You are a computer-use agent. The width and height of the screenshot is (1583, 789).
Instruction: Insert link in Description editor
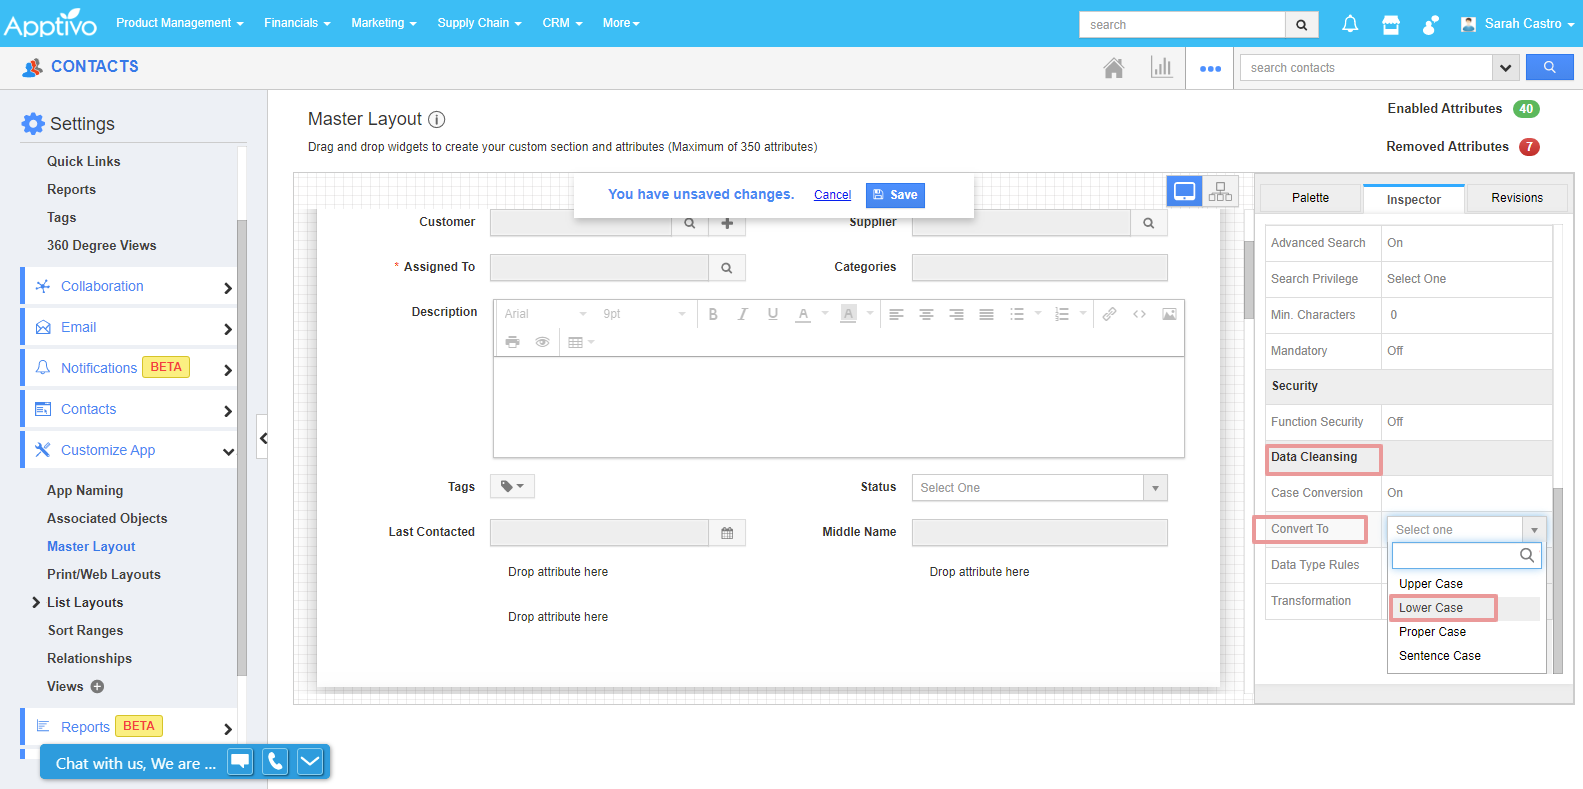tap(1109, 314)
